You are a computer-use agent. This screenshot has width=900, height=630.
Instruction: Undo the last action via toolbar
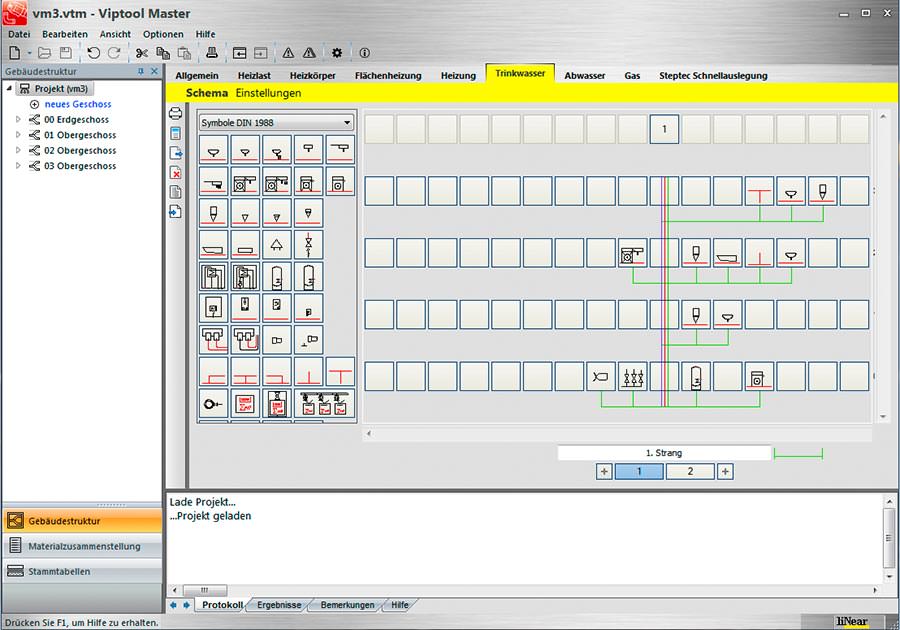[93, 53]
